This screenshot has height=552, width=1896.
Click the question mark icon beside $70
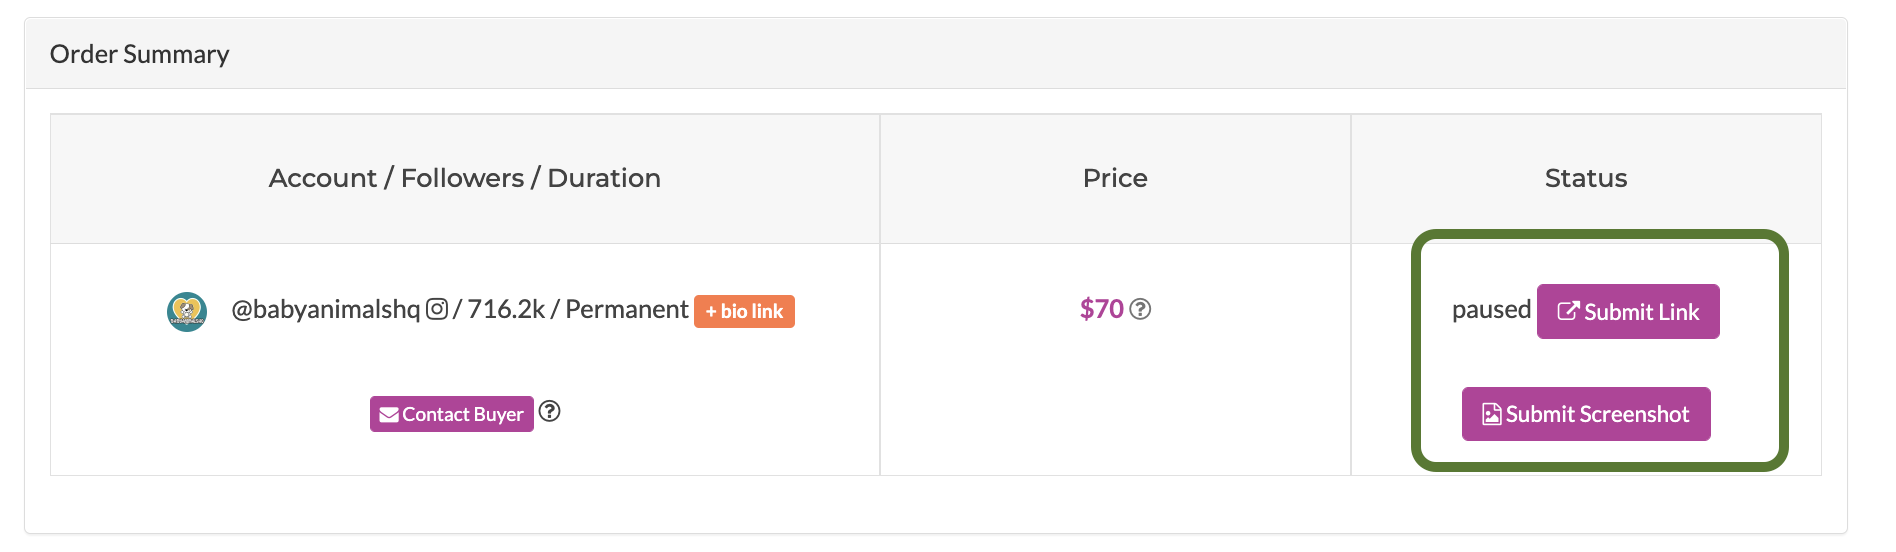pos(1140,310)
